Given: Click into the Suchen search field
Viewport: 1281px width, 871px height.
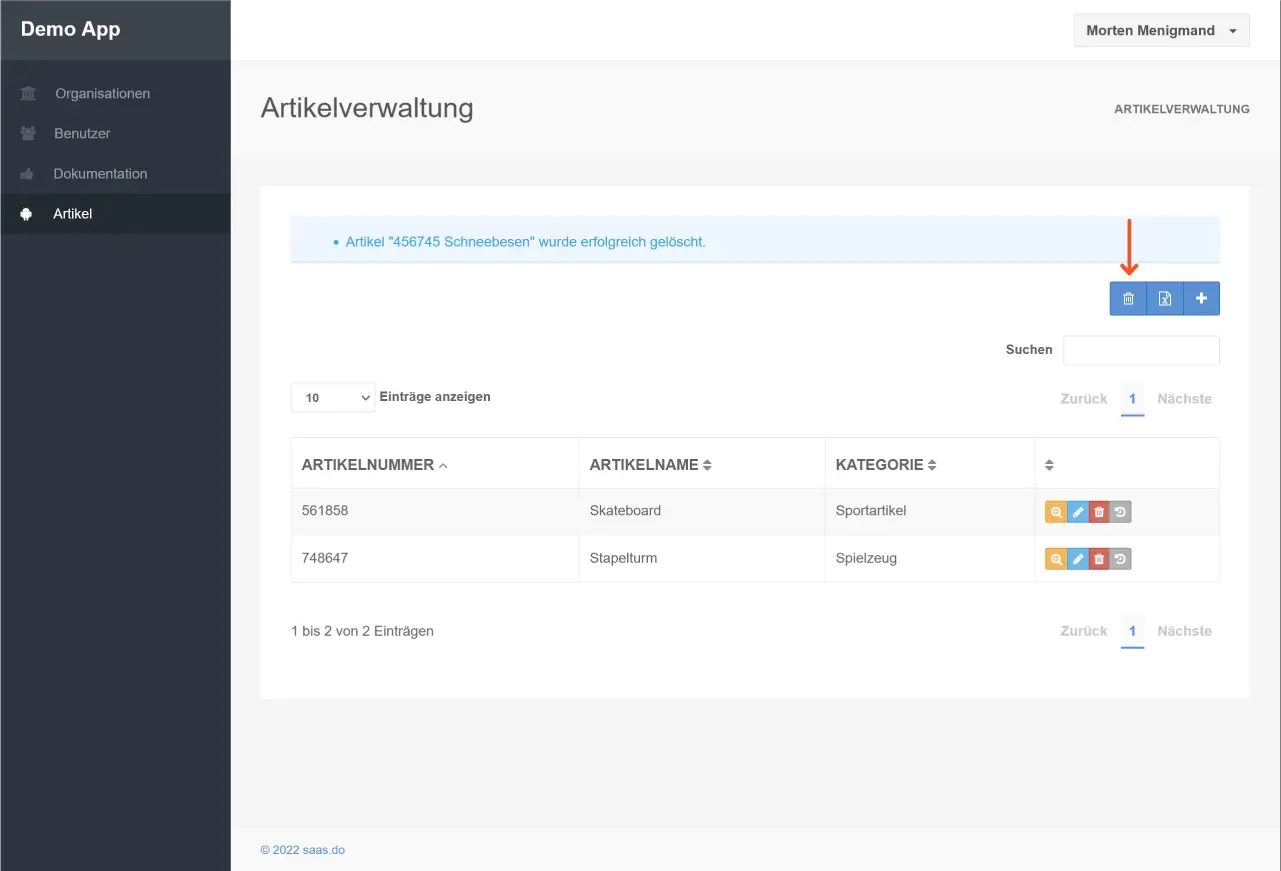Looking at the screenshot, I should pyautogui.click(x=1140, y=350).
